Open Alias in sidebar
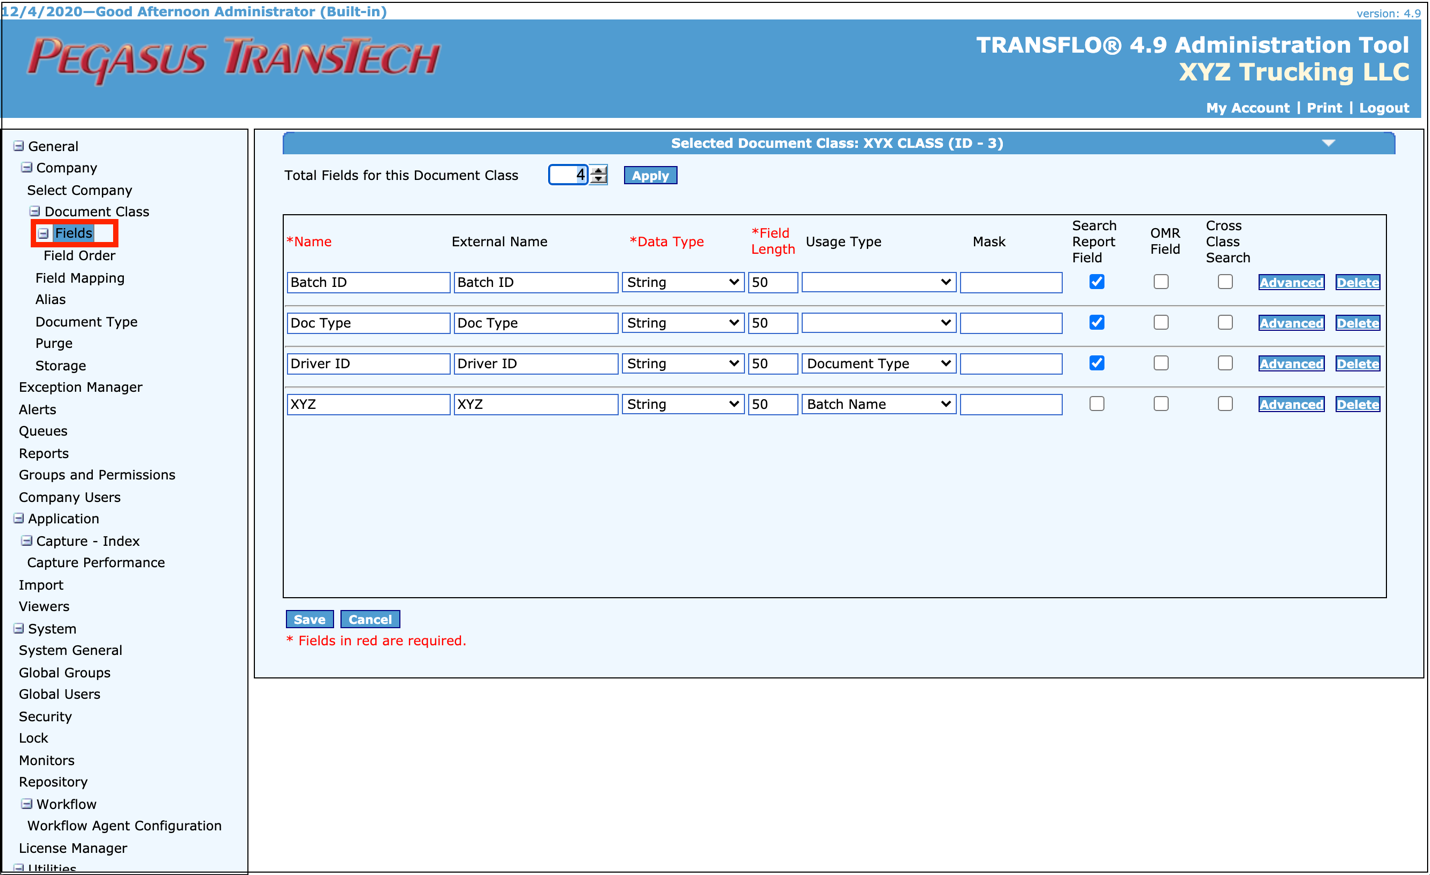The image size is (1430, 875). (50, 299)
